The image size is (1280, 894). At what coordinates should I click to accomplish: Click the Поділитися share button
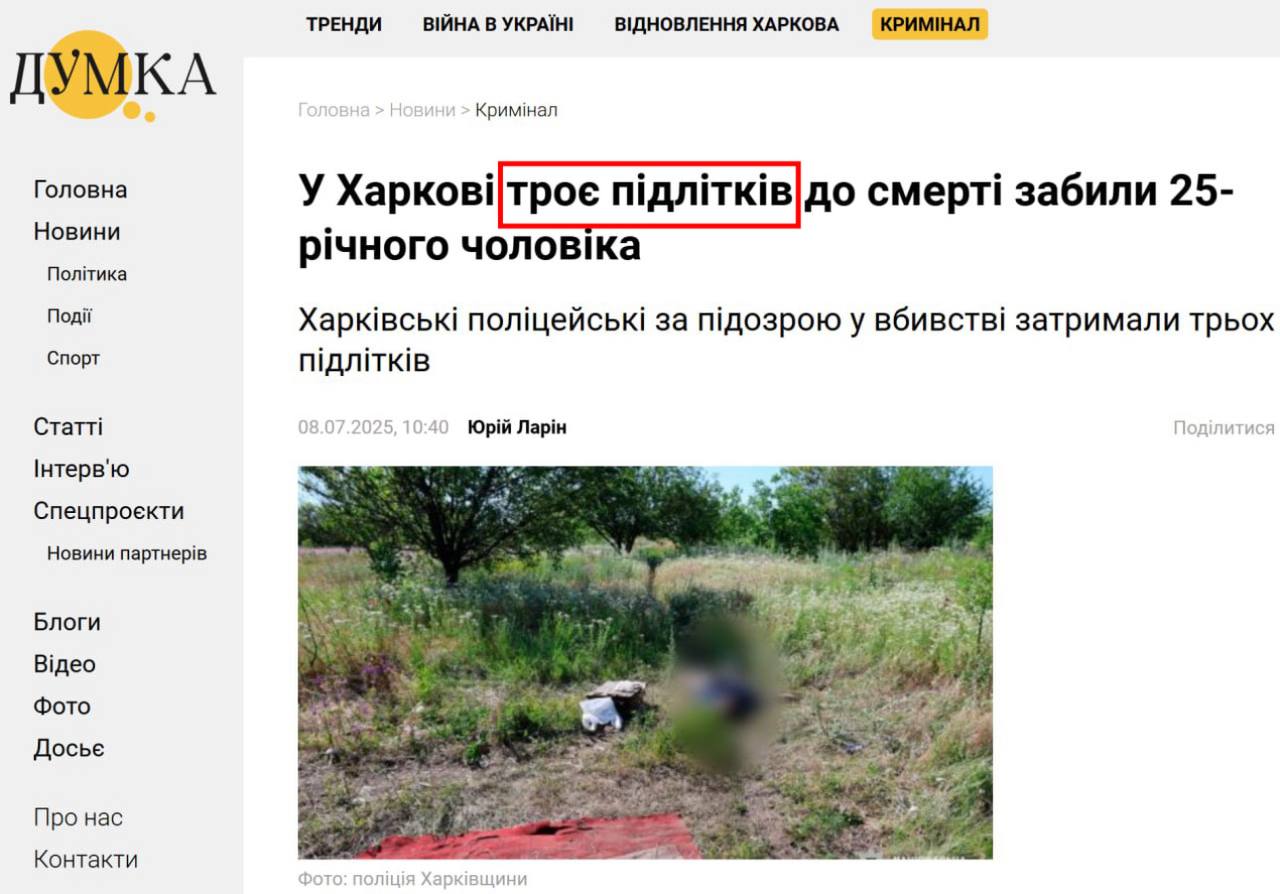[x=1224, y=428]
